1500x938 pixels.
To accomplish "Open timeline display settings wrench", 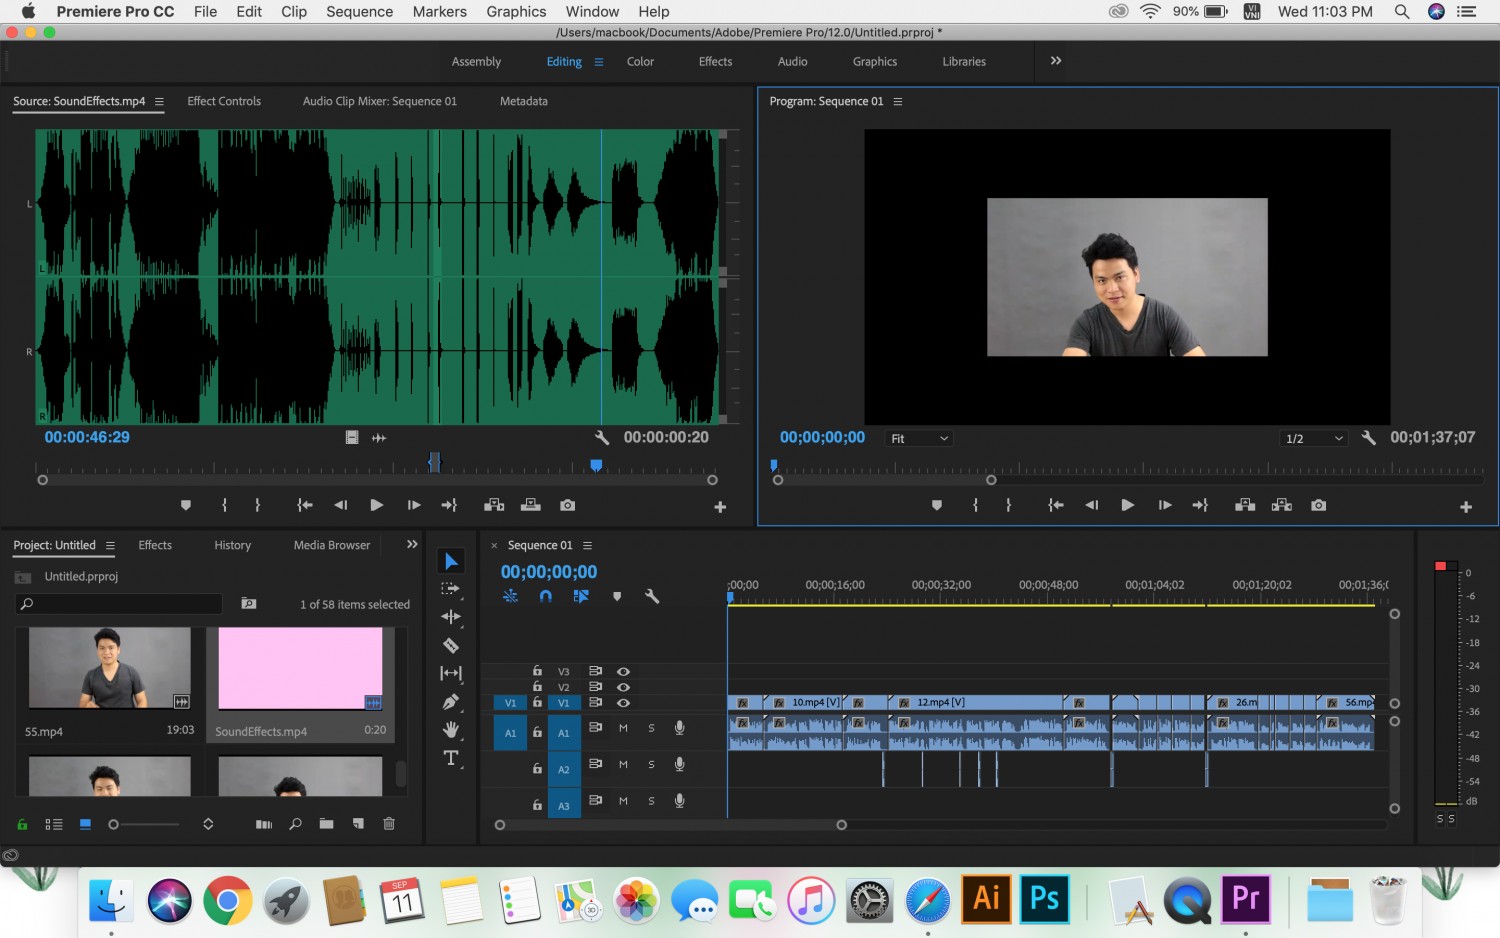I will pos(652,596).
